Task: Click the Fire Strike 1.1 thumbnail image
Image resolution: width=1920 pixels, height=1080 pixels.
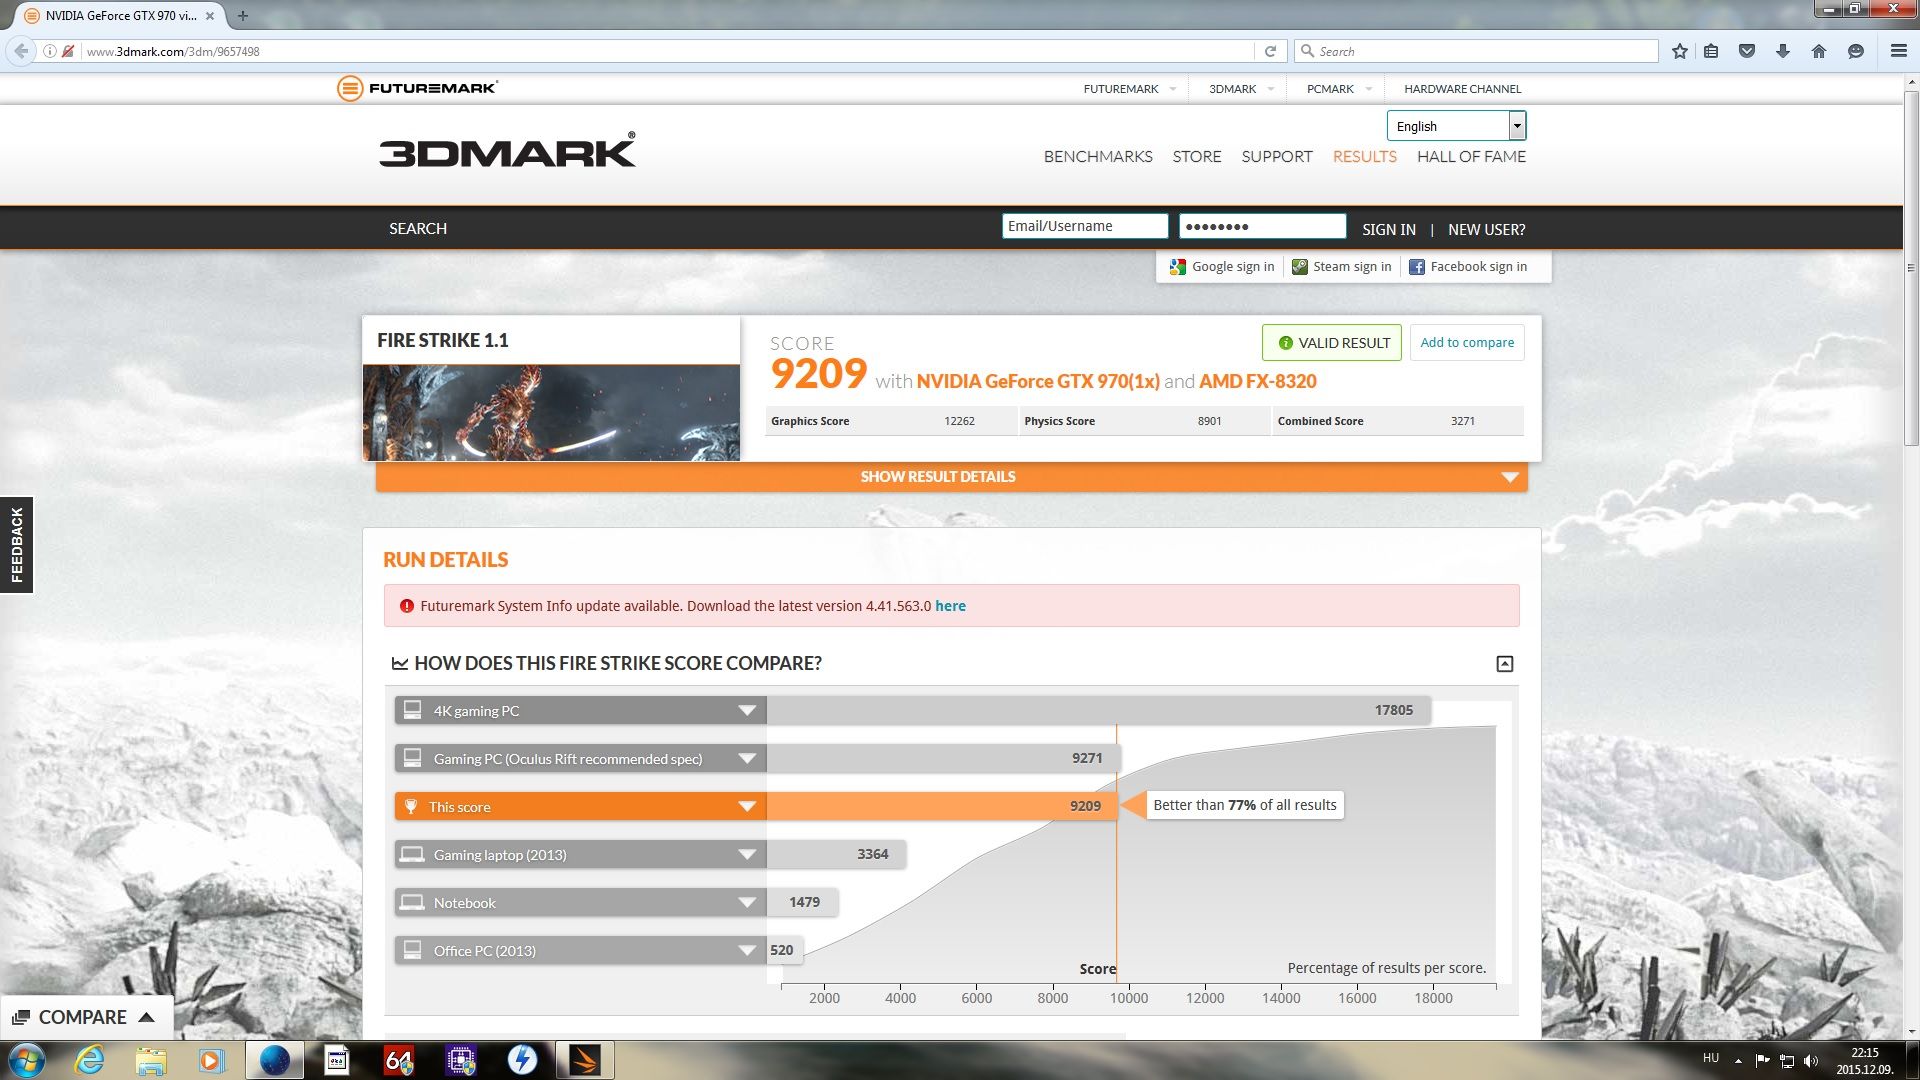Action: pos(551,412)
